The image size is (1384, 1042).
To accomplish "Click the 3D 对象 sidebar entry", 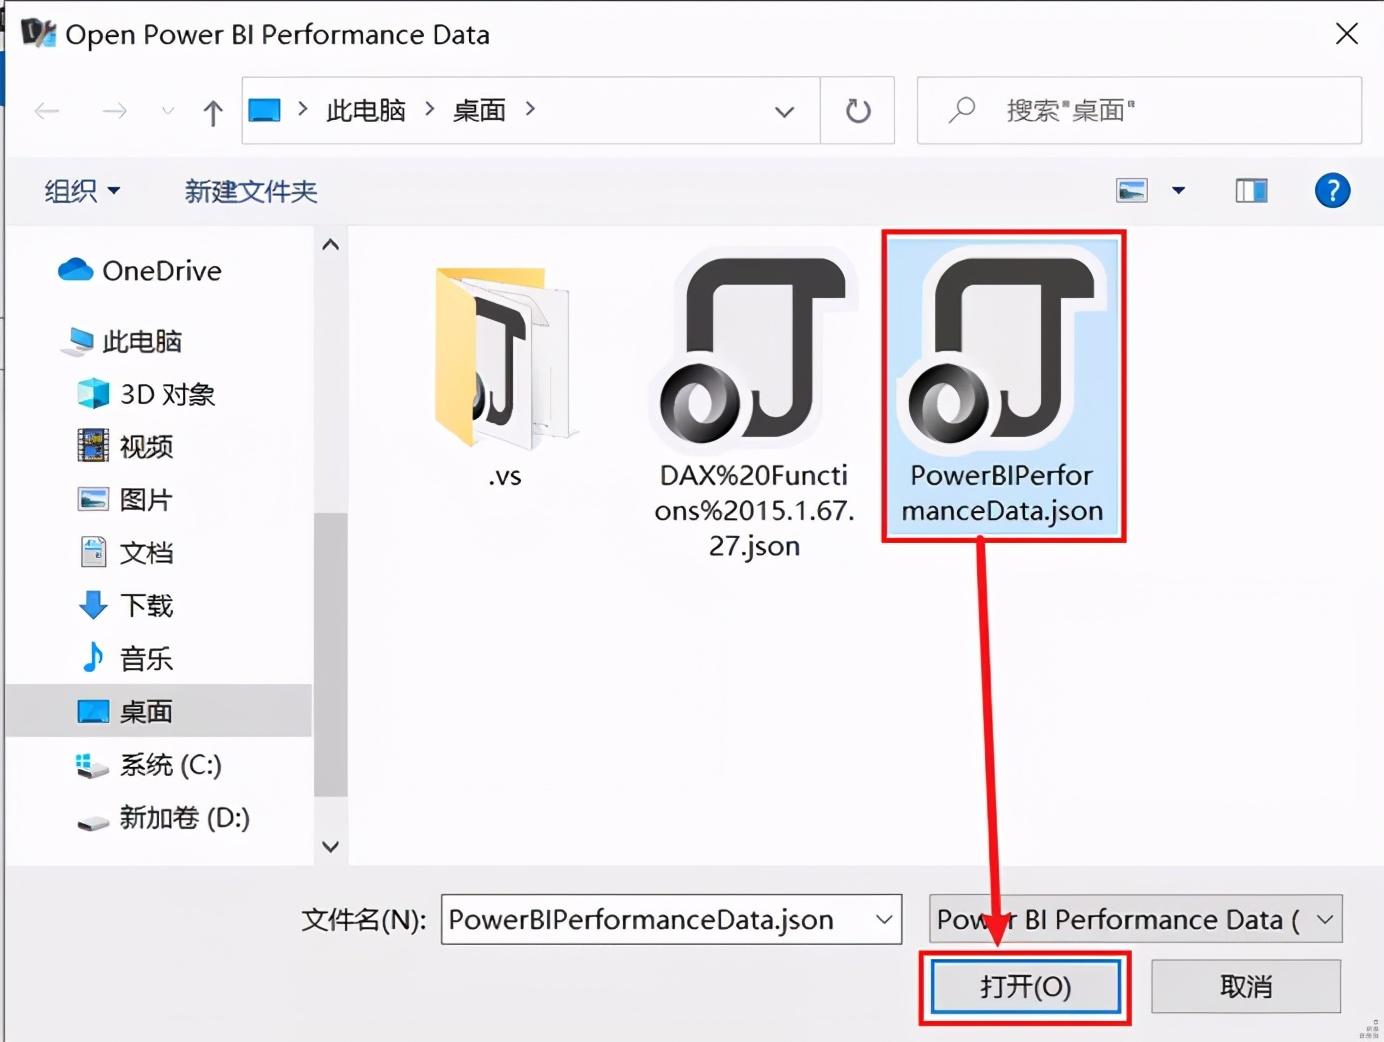I will coord(166,394).
